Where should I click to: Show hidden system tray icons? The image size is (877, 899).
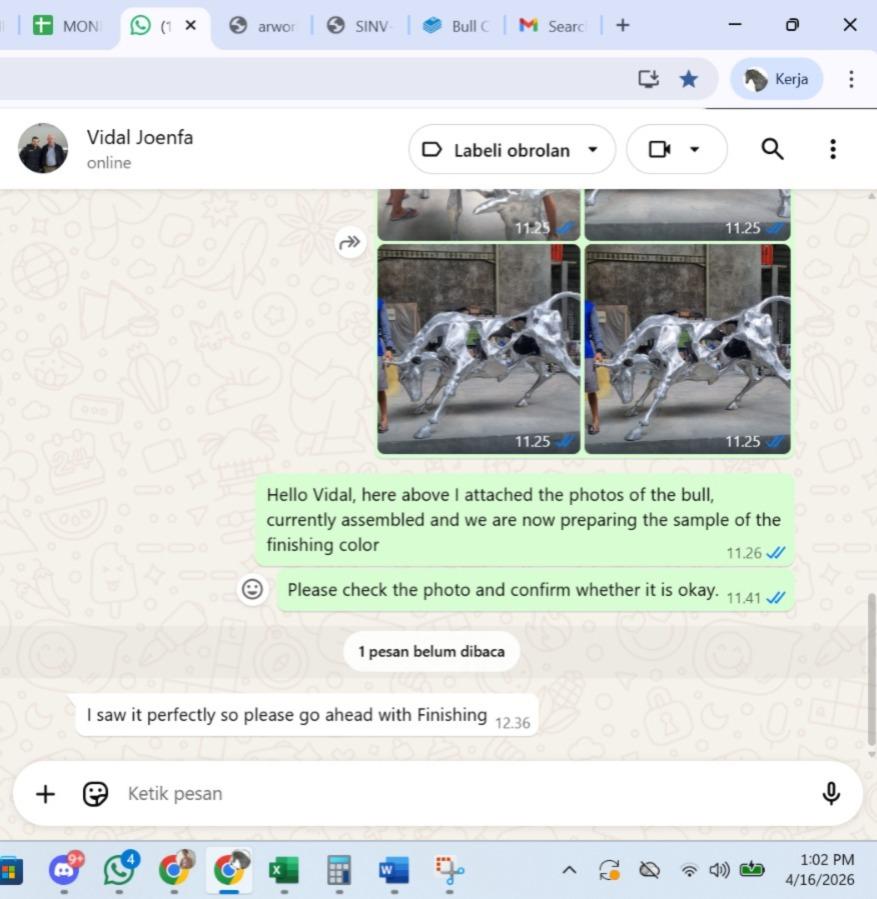569,870
